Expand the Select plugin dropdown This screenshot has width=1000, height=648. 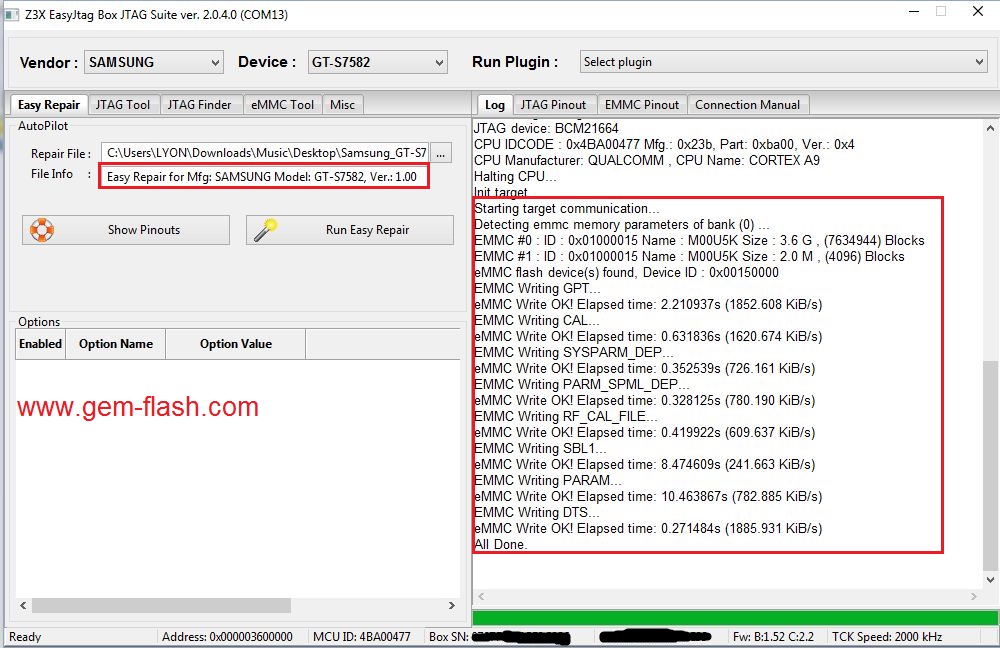tap(783, 62)
